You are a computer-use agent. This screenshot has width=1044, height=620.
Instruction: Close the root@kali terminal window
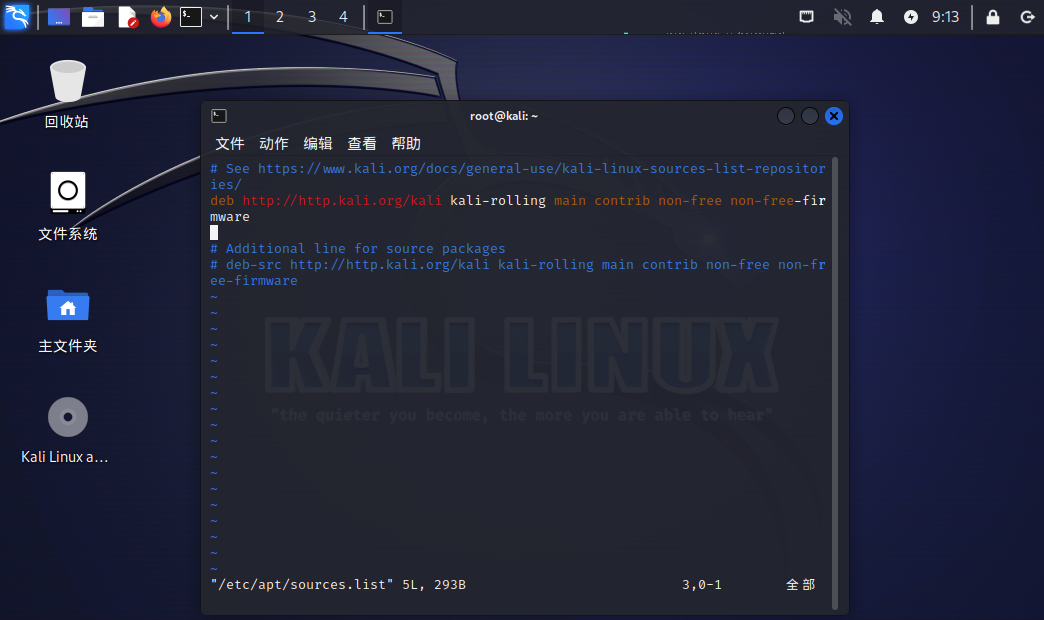834,116
